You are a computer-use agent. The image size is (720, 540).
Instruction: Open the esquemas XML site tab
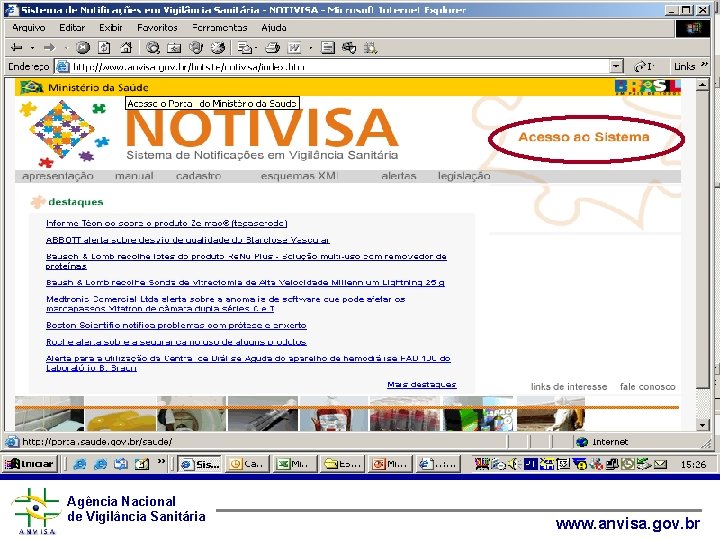[299, 176]
